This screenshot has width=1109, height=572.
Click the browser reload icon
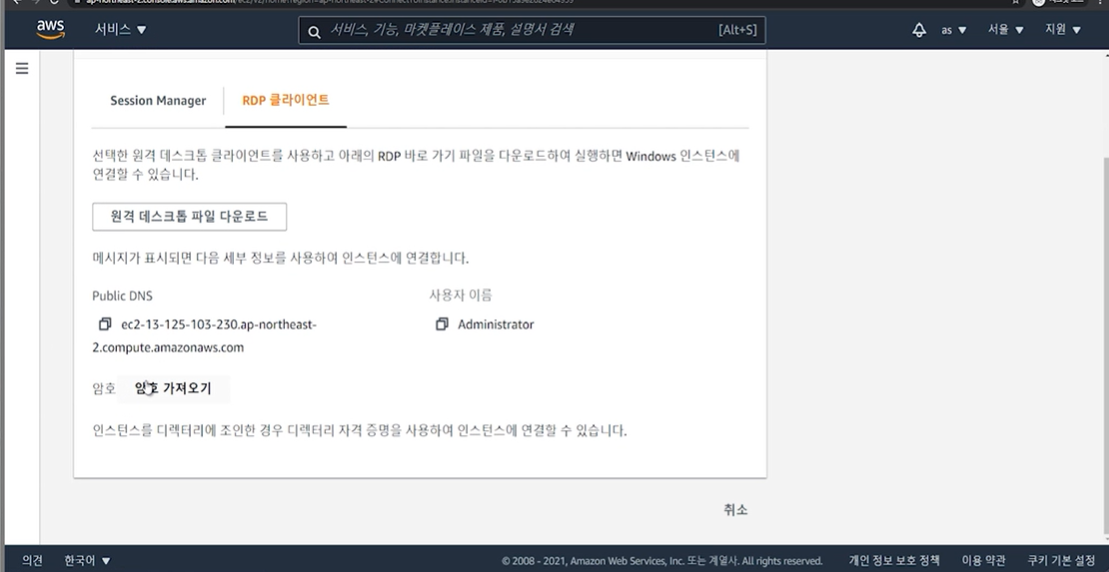[x=53, y=2]
